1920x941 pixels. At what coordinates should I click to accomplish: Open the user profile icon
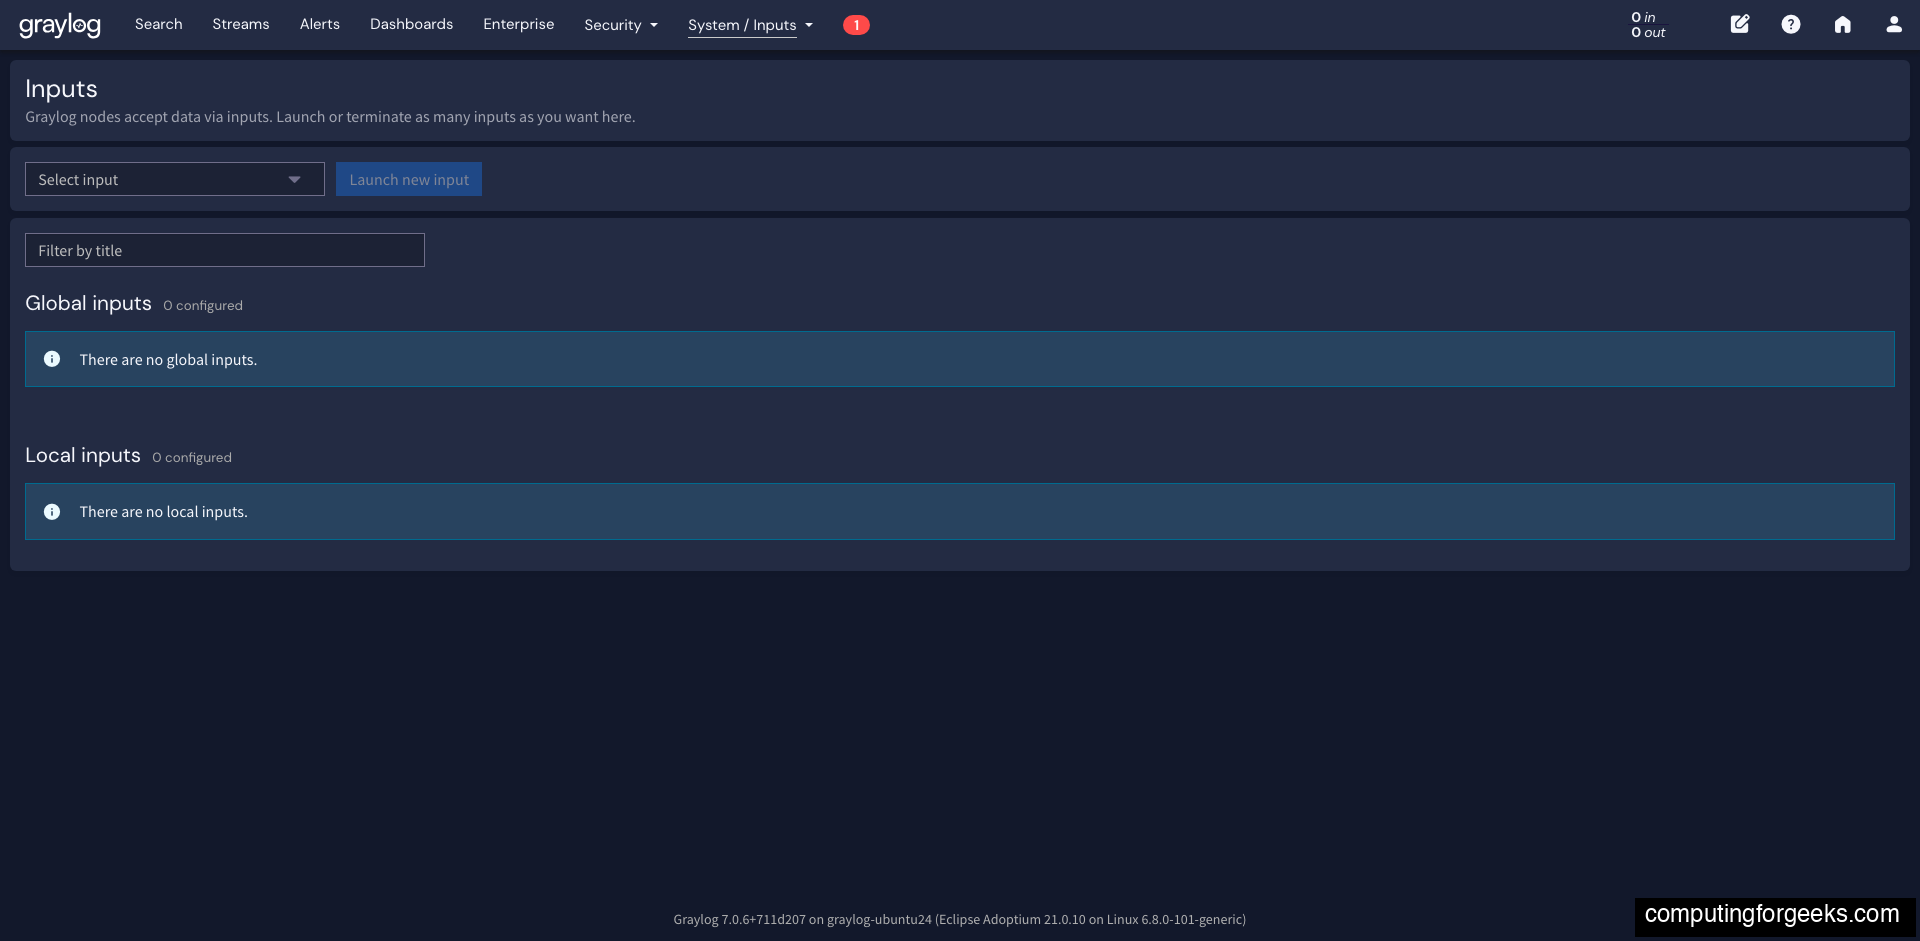[x=1895, y=24]
